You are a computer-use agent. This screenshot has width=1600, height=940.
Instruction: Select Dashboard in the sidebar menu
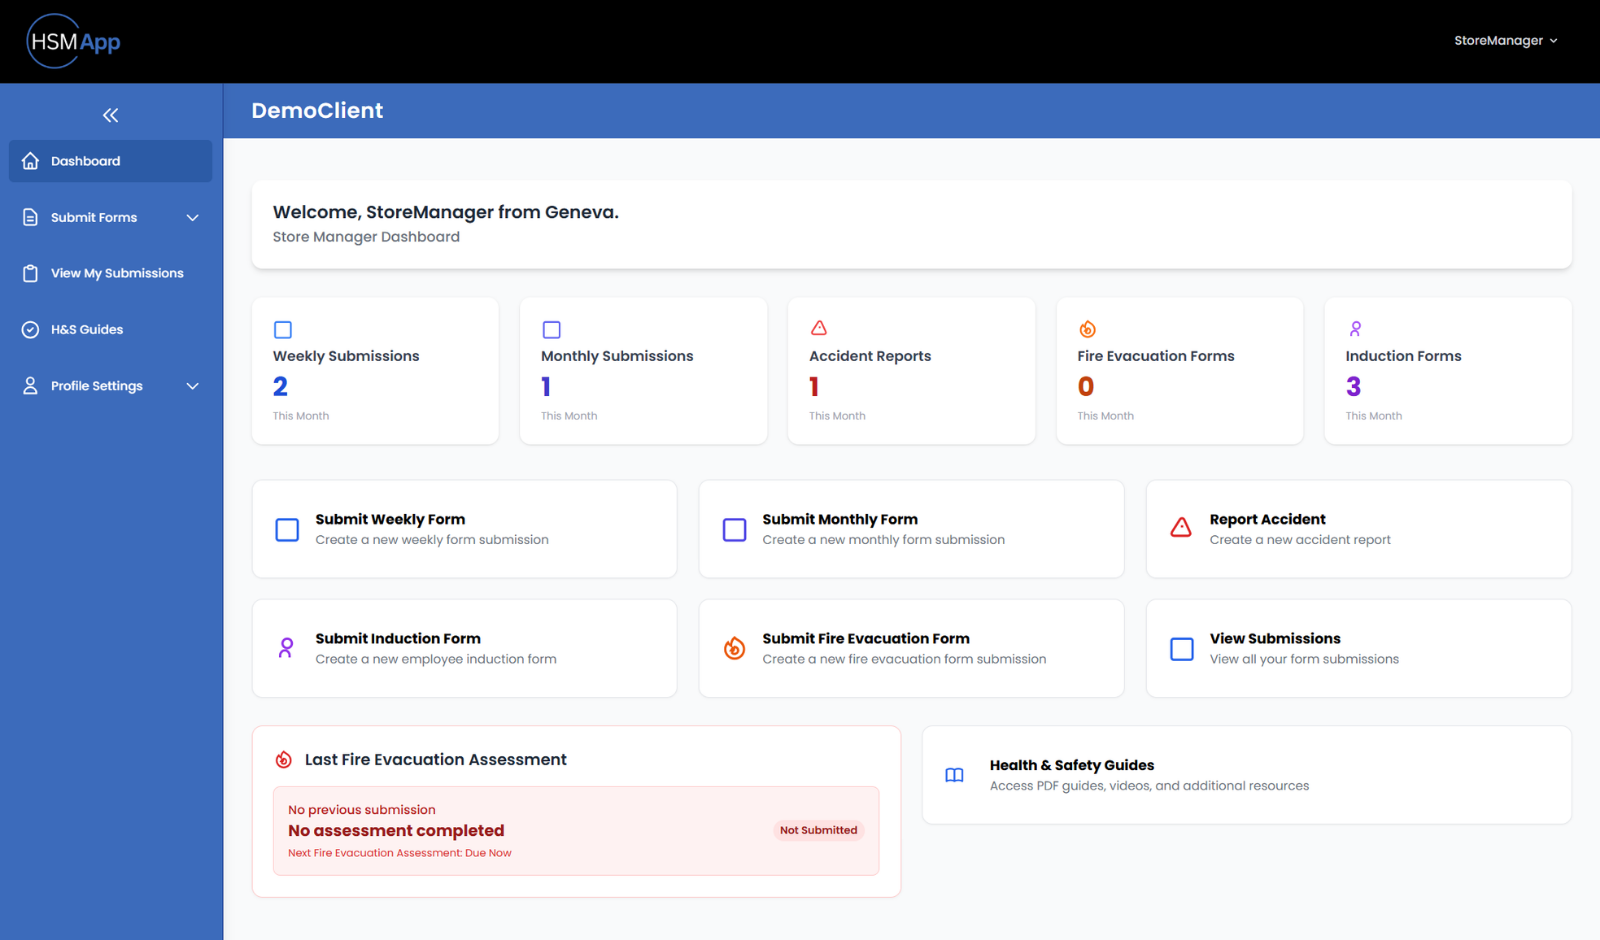click(x=86, y=160)
